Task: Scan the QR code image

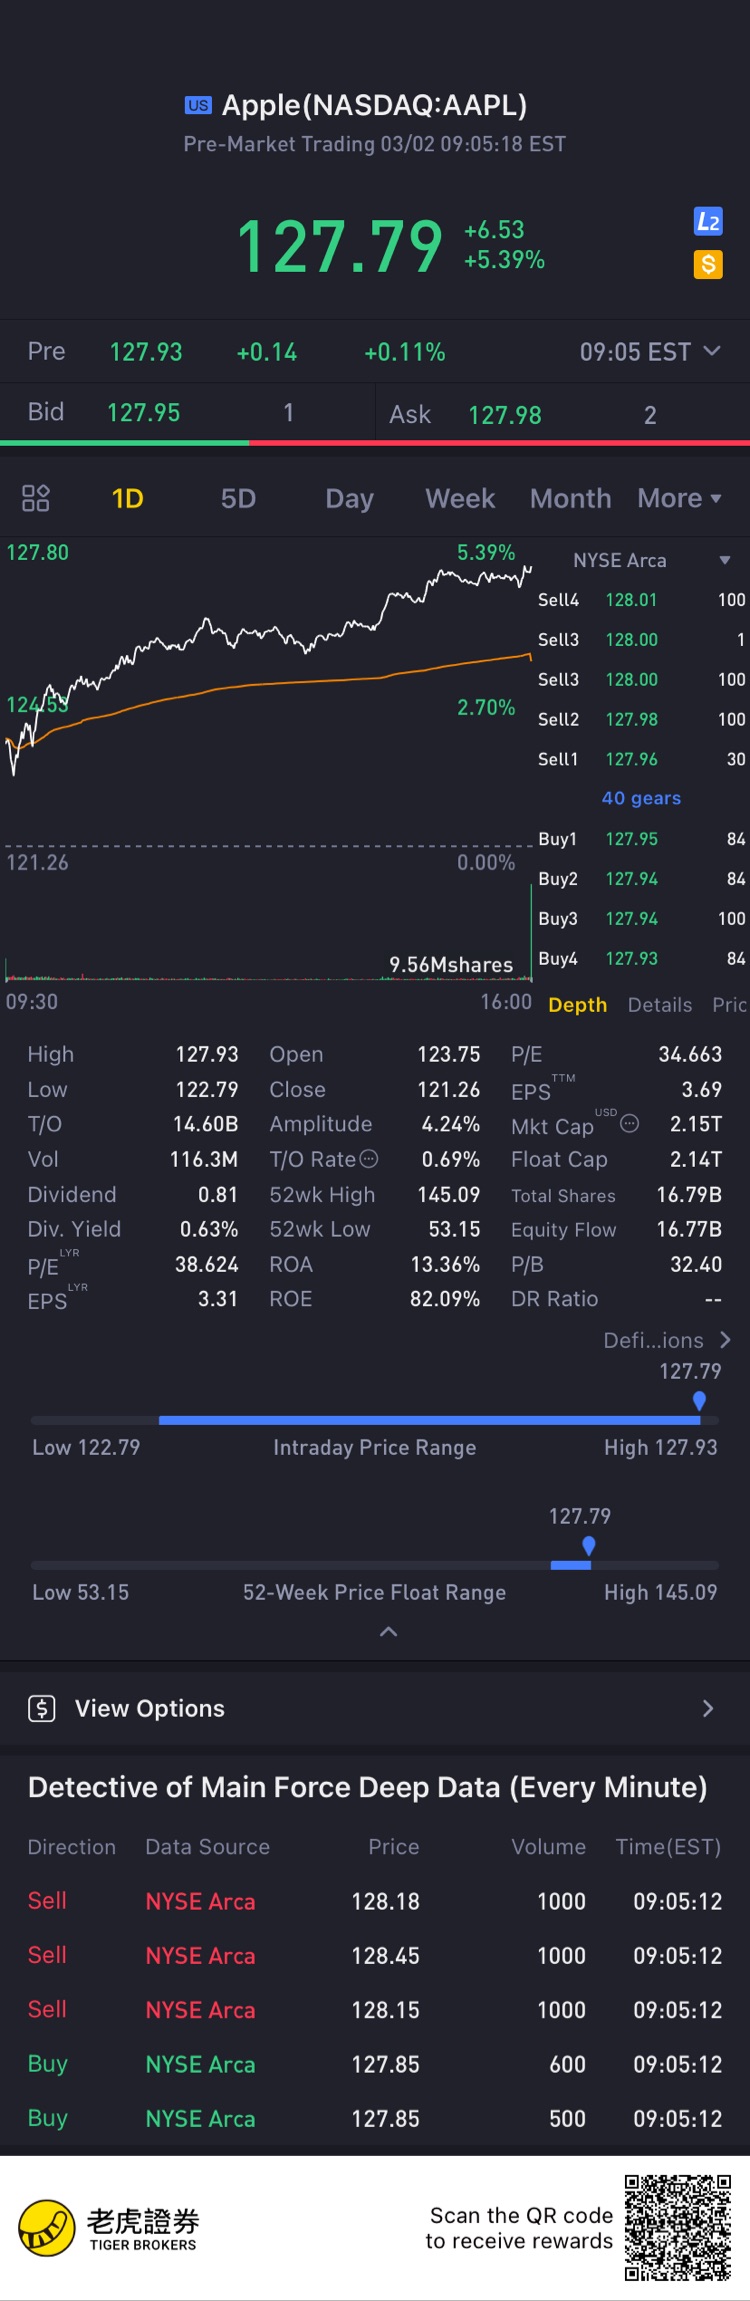Action: (x=678, y=2227)
